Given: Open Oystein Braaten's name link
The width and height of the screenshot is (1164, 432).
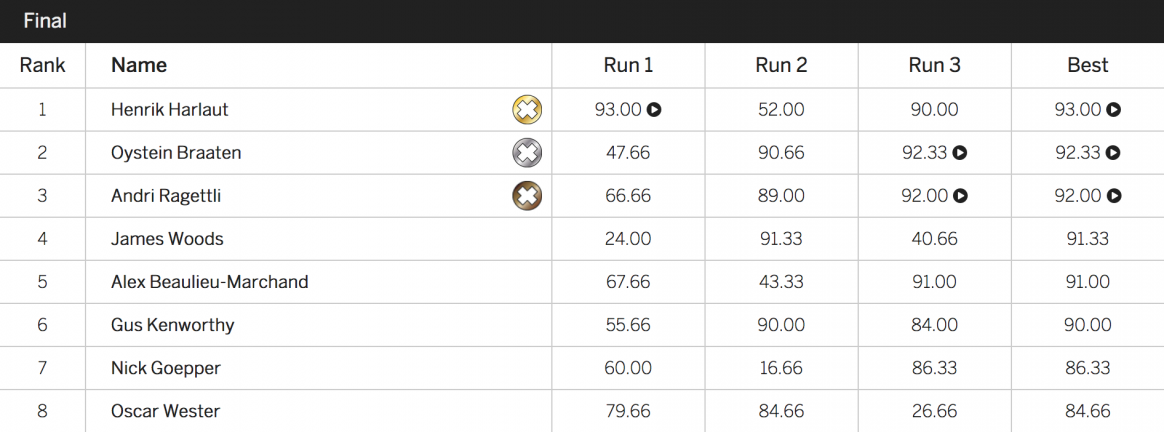Looking at the screenshot, I should [176, 153].
